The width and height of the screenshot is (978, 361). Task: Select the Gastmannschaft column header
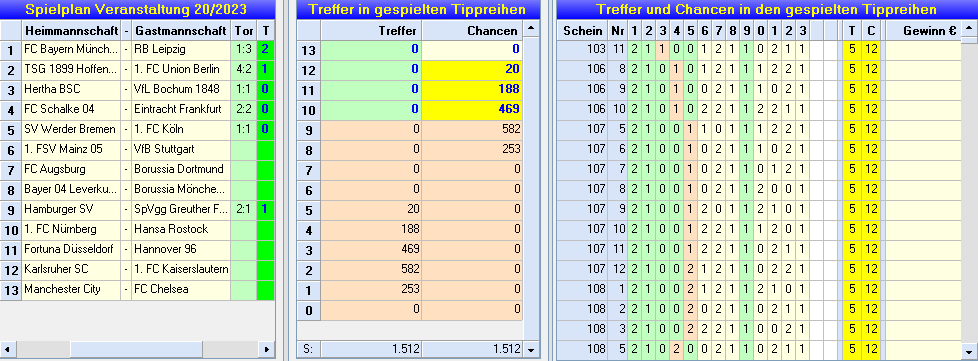pos(181,30)
